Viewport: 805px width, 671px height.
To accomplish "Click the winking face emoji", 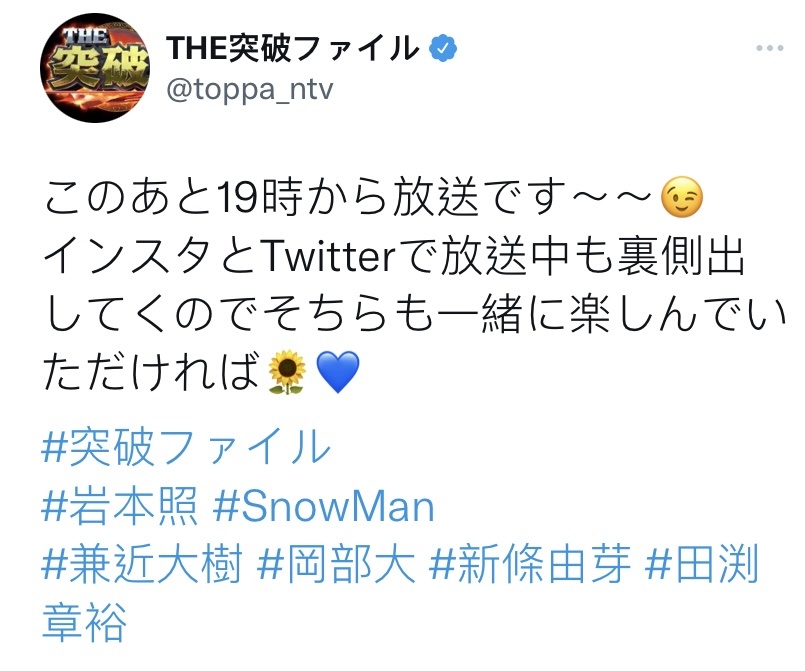I will (681, 197).
